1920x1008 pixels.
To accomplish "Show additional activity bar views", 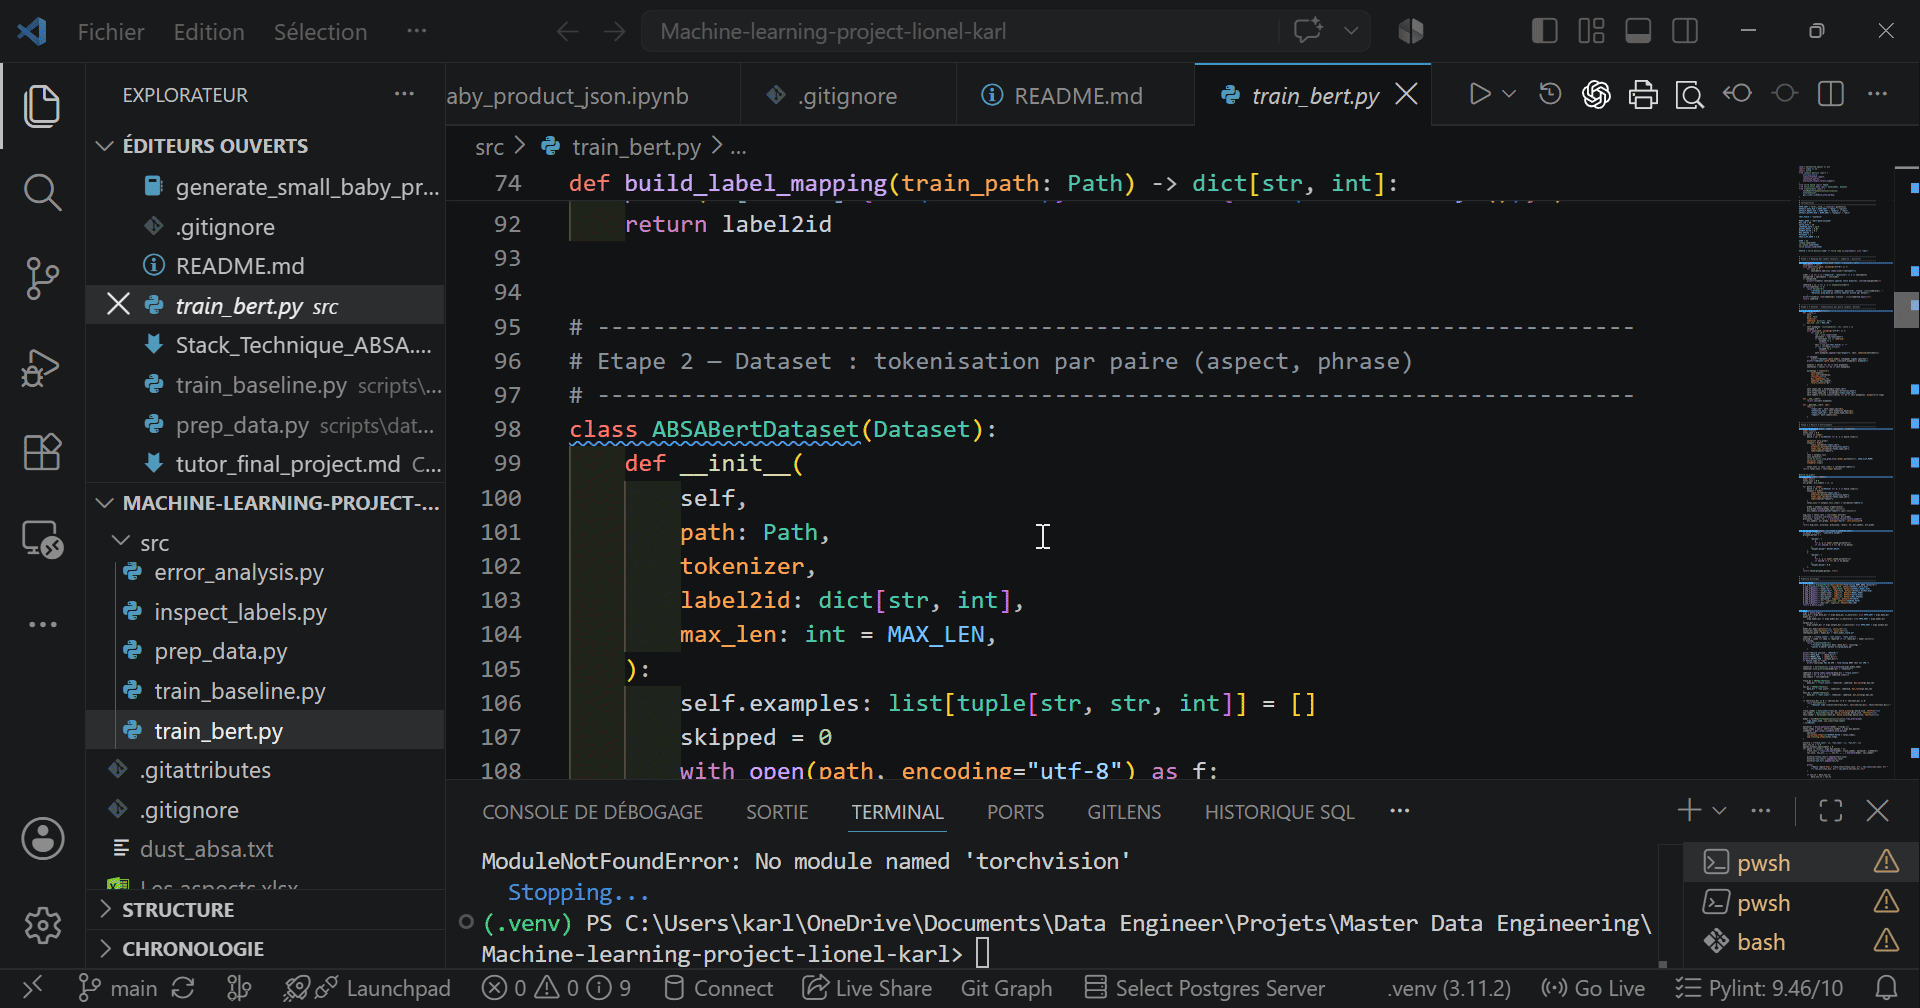I will (x=42, y=624).
